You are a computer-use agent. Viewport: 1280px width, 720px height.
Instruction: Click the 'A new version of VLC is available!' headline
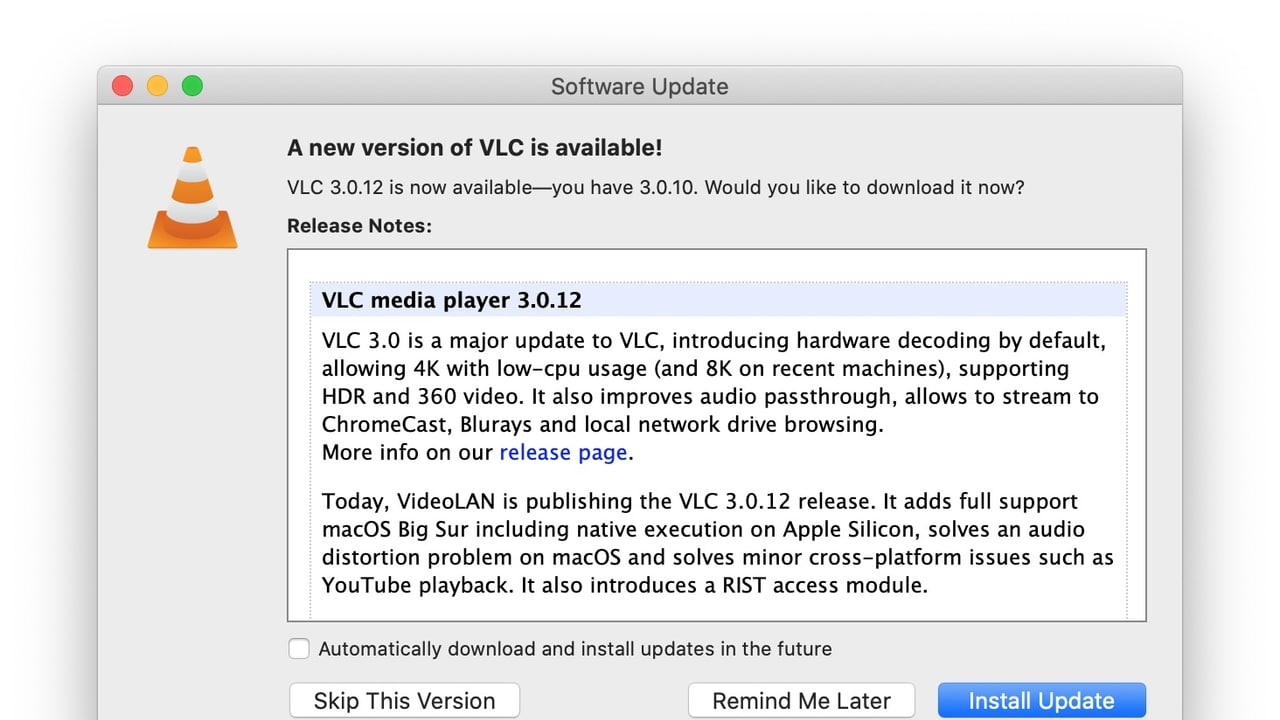point(474,148)
